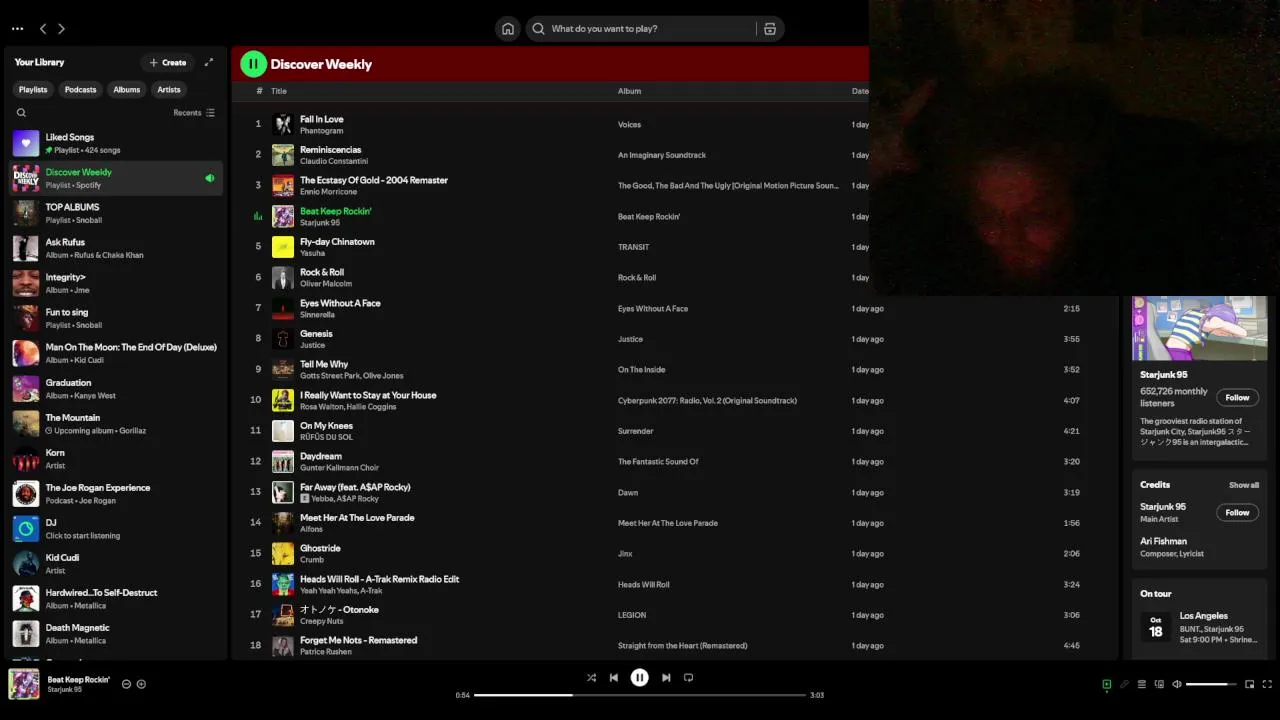Image resolution: width=1280 pixels, height=720 pixels.
Task: Open the Los Angeles Oct 18 tour date
Action: [1199, 627]
